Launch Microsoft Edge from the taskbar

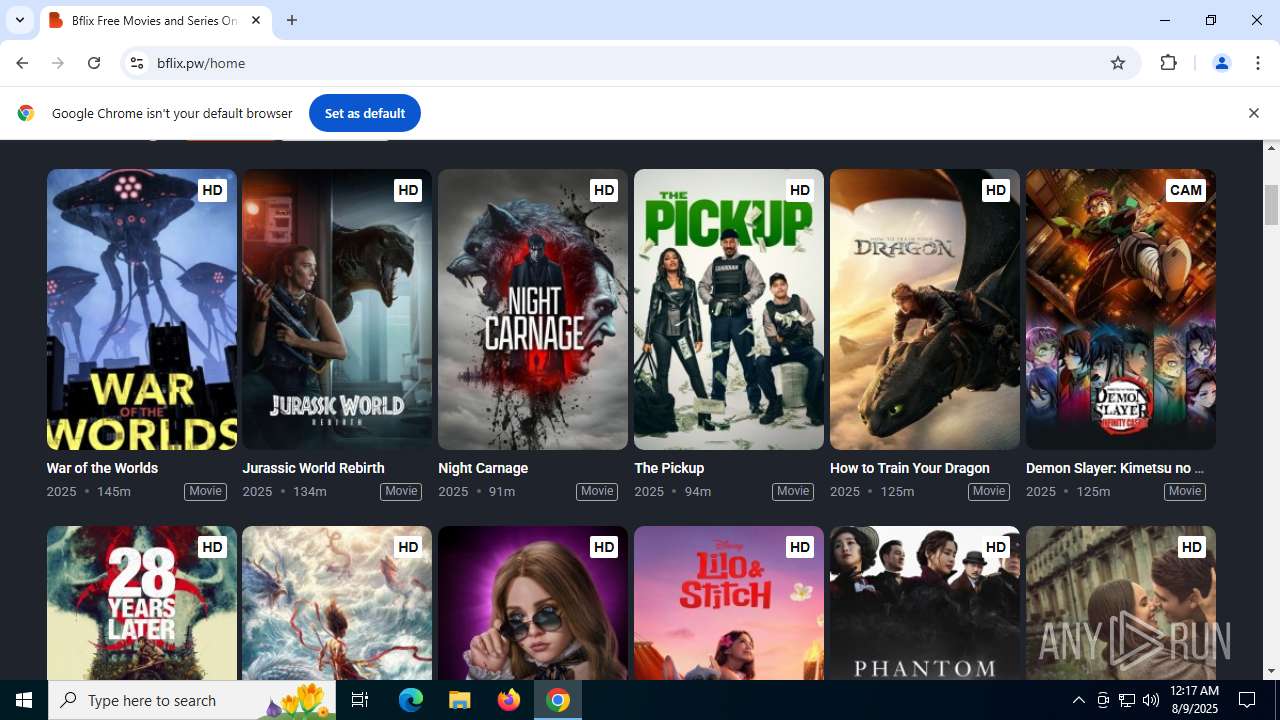pyautogui.click(x=411, y=700)
